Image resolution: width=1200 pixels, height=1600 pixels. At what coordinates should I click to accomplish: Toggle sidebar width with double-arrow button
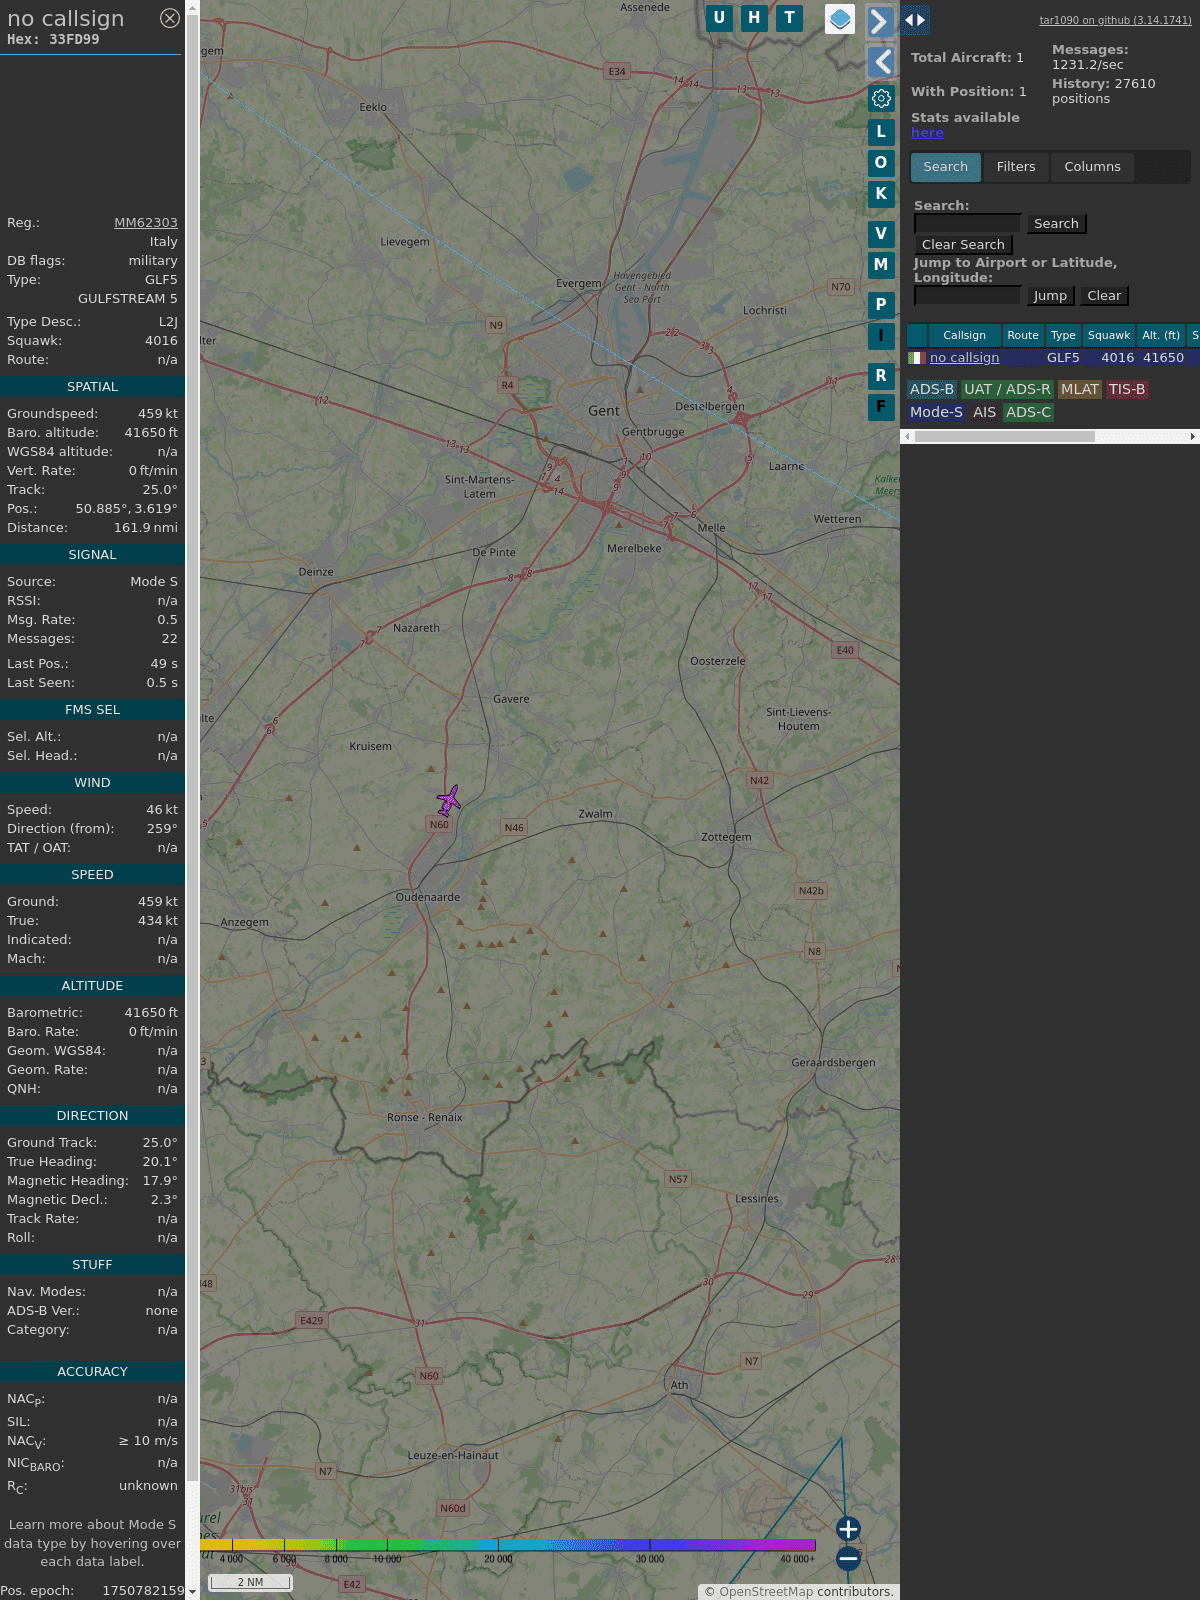(x=914, y=20)
